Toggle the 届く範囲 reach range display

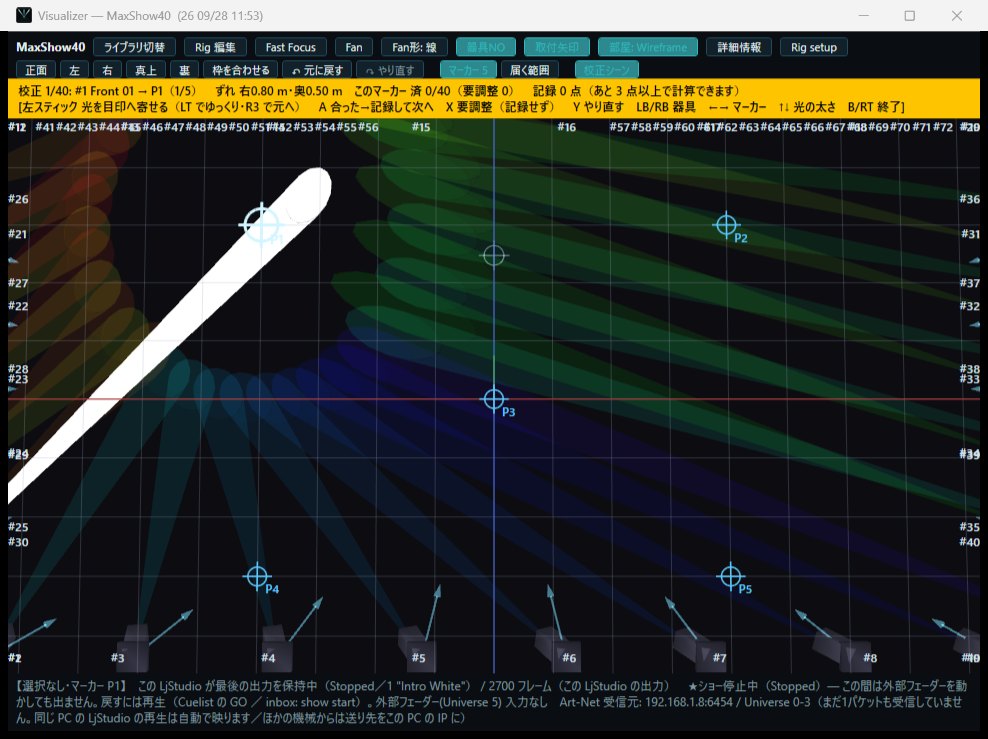[530, 69]
